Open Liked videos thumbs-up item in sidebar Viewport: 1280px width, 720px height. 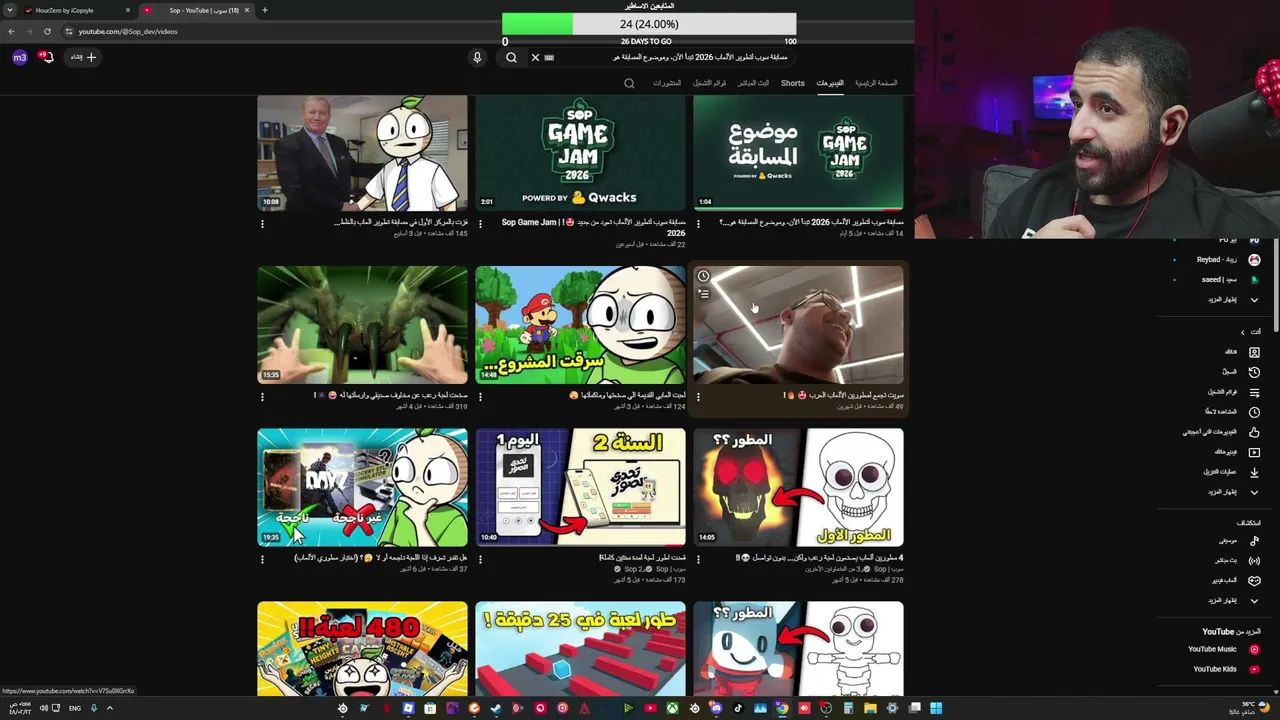tap(1221, 432)
